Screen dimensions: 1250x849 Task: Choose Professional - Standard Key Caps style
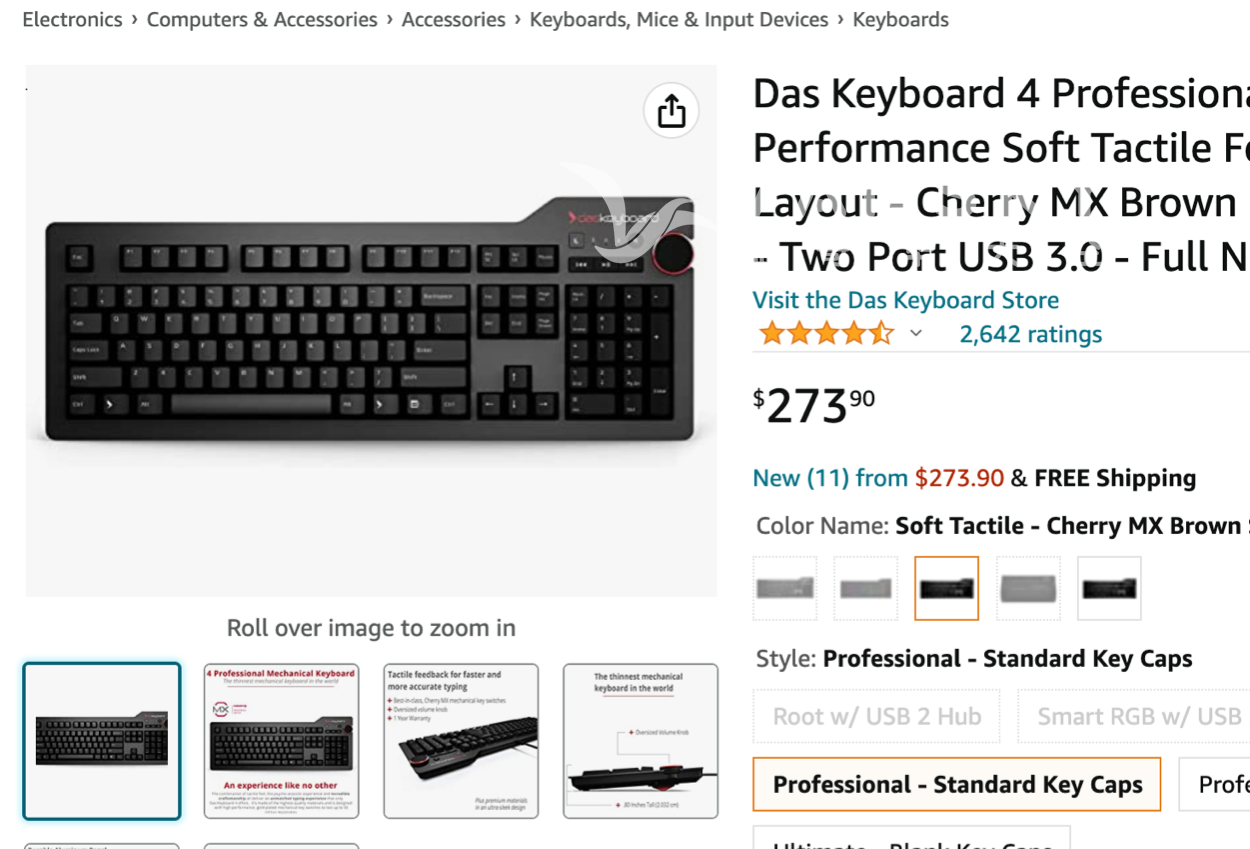click(x=957, y=784)
